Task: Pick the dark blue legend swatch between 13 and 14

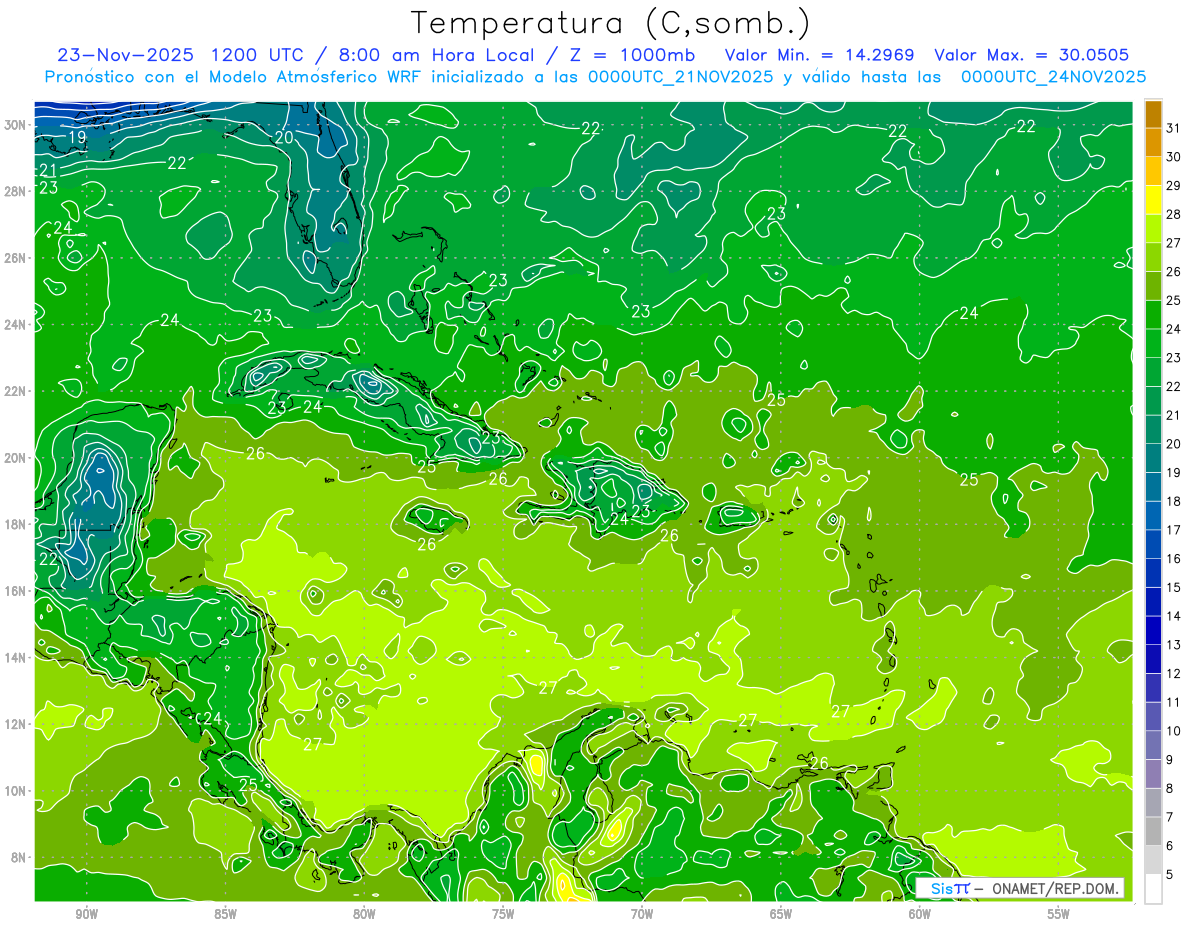Action: point(1153,631)
